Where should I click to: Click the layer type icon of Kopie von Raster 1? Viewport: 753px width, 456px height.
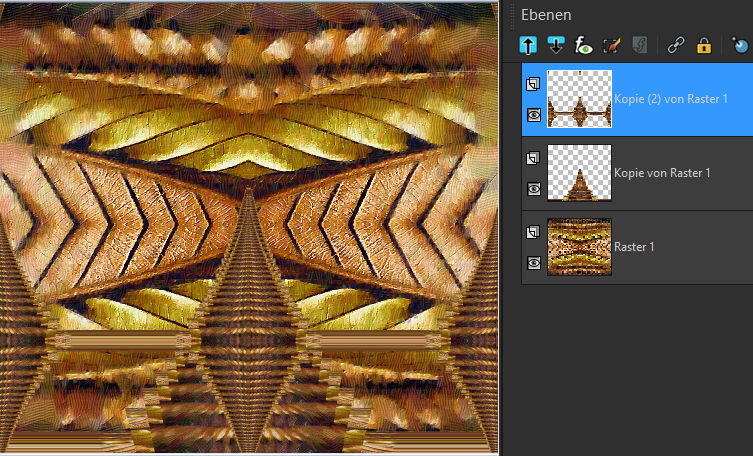tap(533, 158)
